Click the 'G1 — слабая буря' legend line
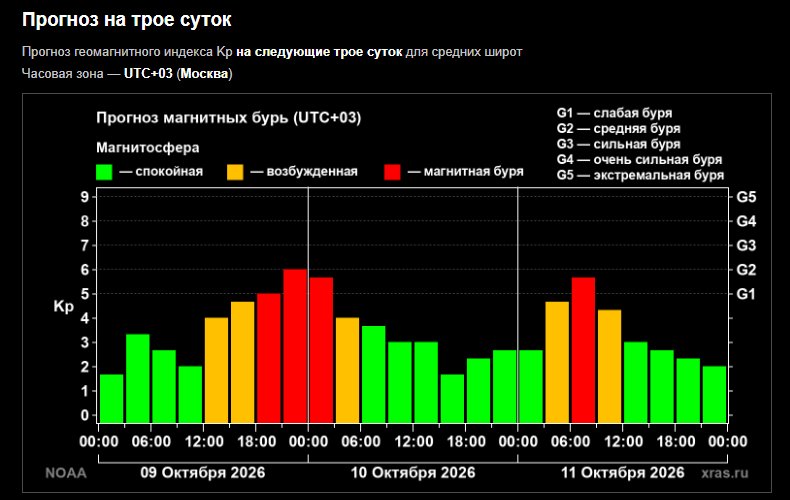The image size is (790, 500). 614,113
